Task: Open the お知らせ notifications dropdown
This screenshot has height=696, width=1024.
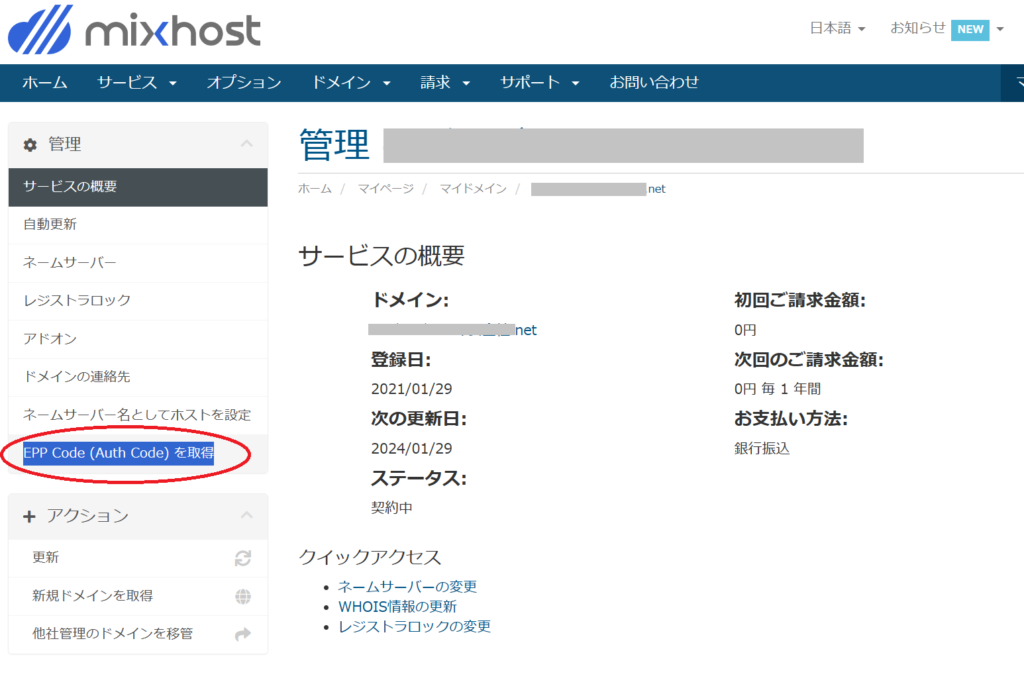Action: click(946, 29)
